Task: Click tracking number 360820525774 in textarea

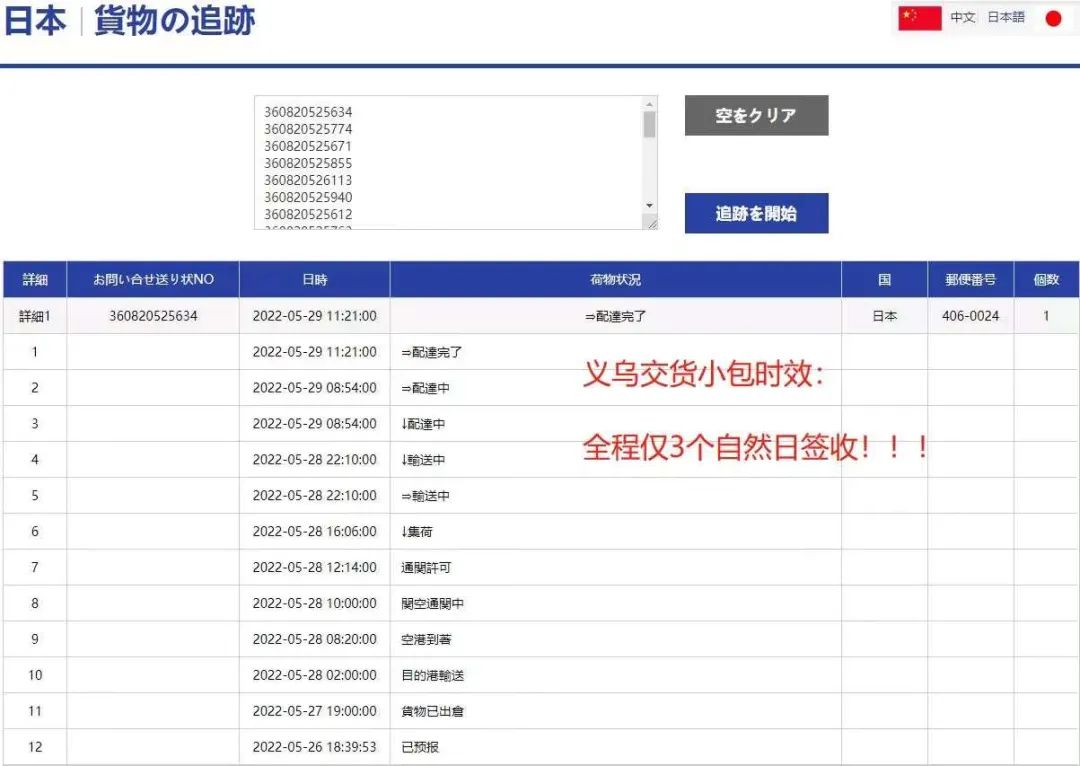Action: tap(308, 129)
